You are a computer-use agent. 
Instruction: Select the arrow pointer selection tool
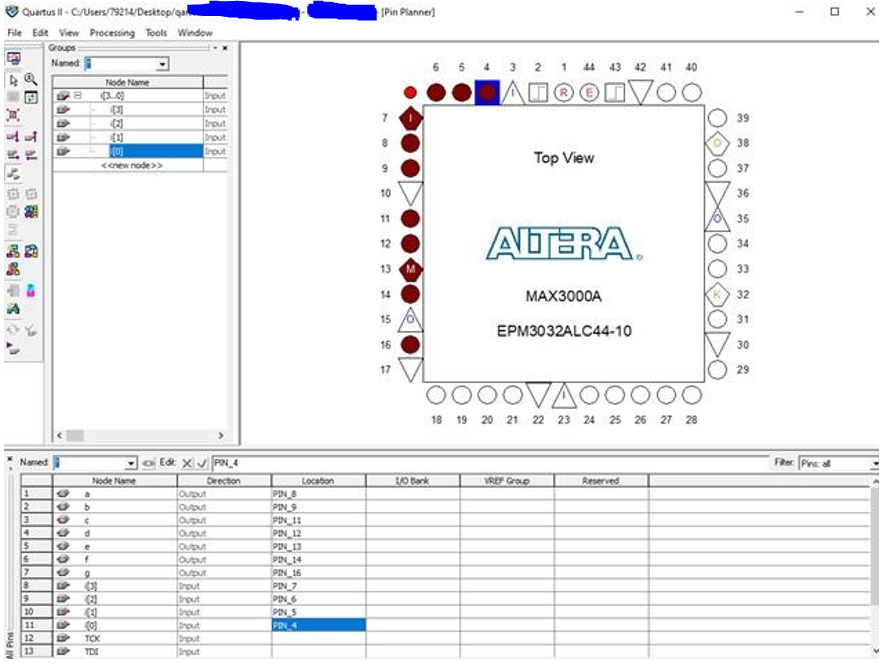(x=14, y=80)
